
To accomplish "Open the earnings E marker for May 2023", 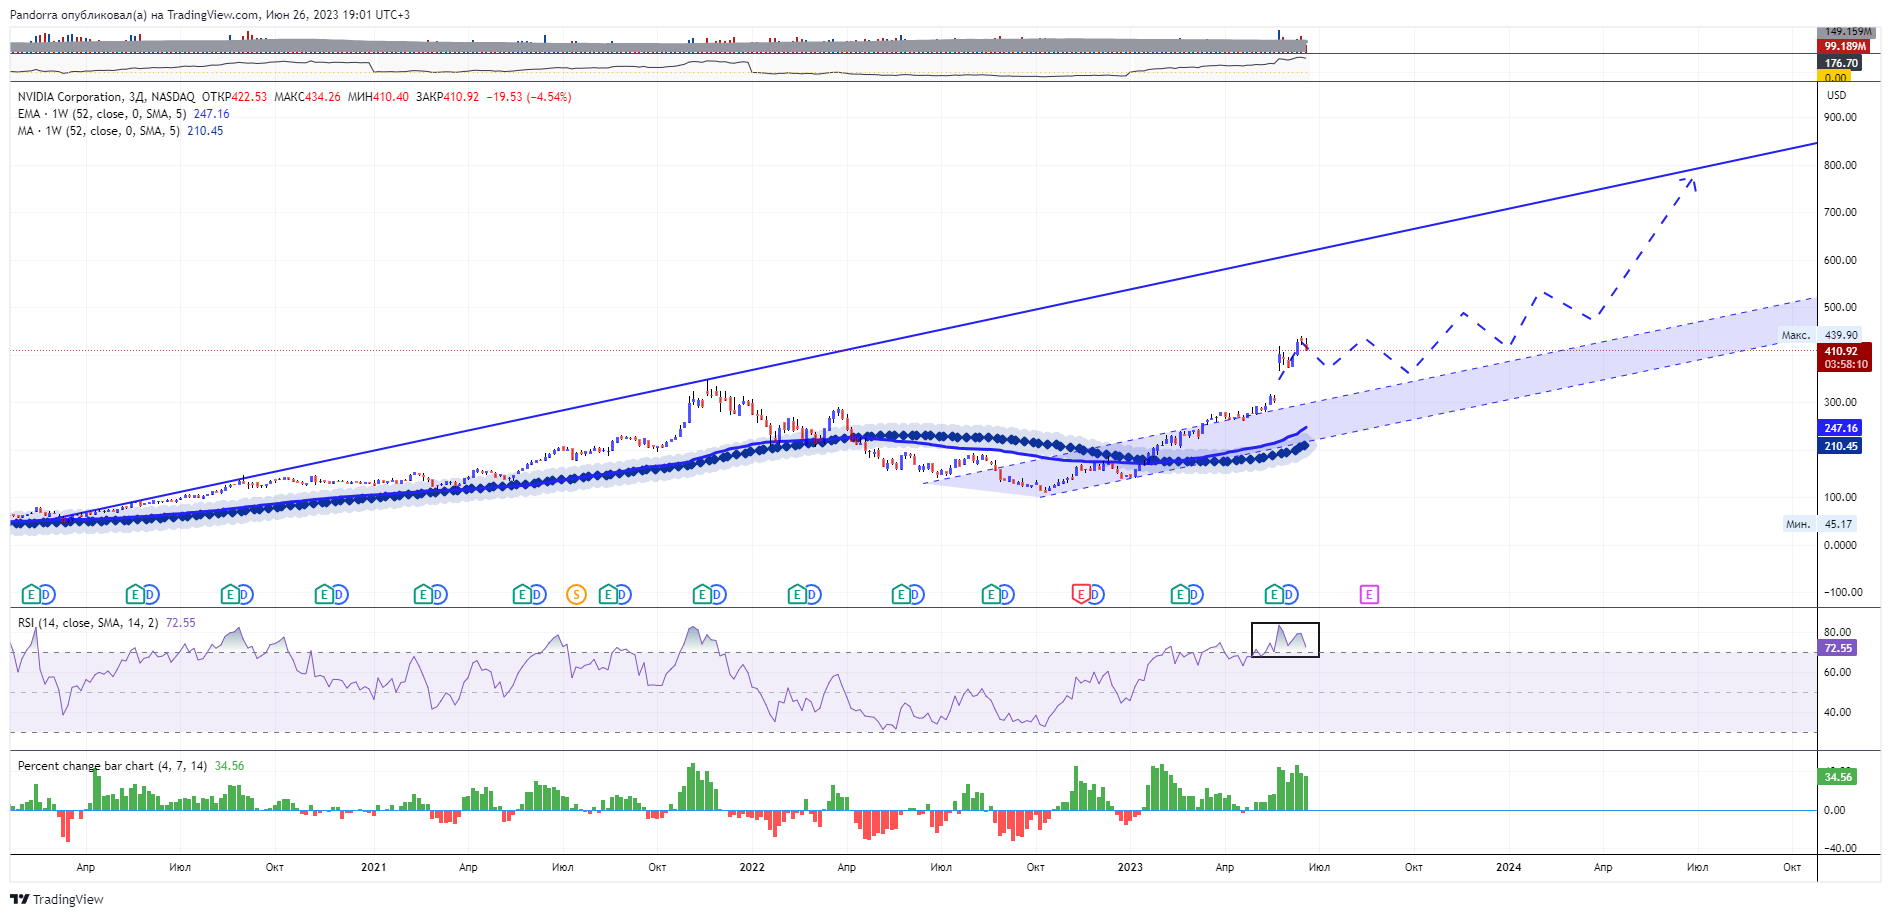I will coord(1274,595).
